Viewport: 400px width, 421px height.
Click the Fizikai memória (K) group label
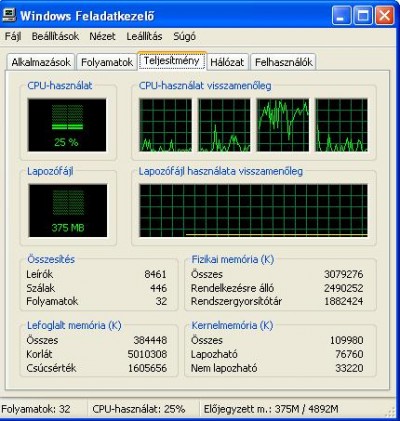(x=232, y=259)
